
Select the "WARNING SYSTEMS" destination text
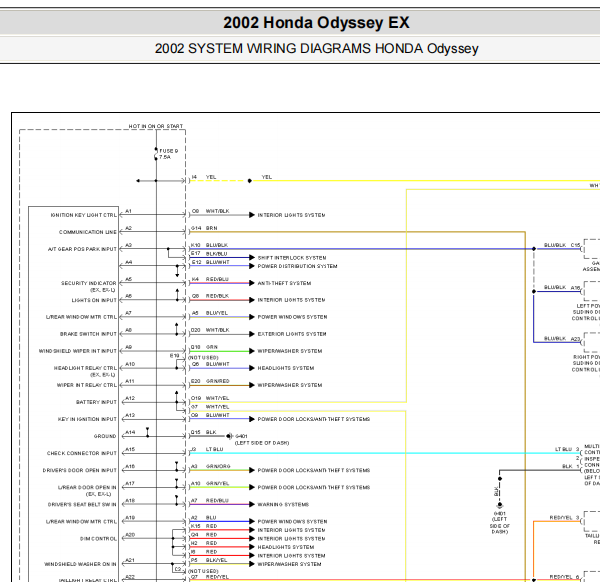pos(283,505)
